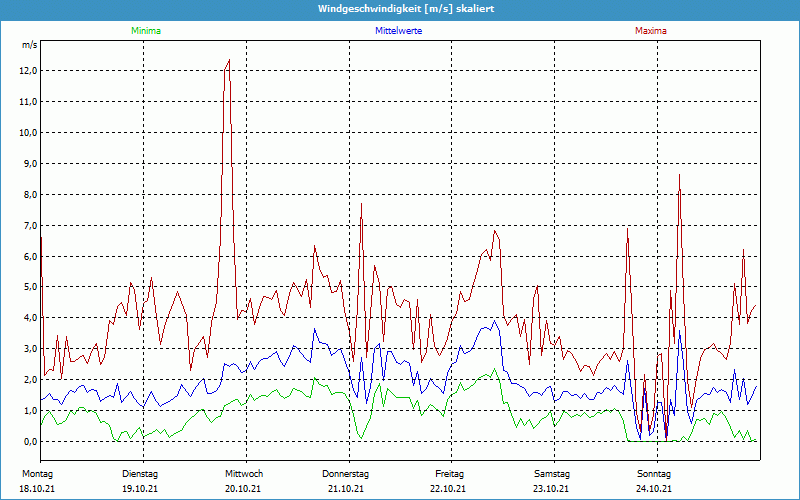Viewport: 800px width, 500px height.
Task: Click the 'Dienstag' day label
Action: pos(140,474)
